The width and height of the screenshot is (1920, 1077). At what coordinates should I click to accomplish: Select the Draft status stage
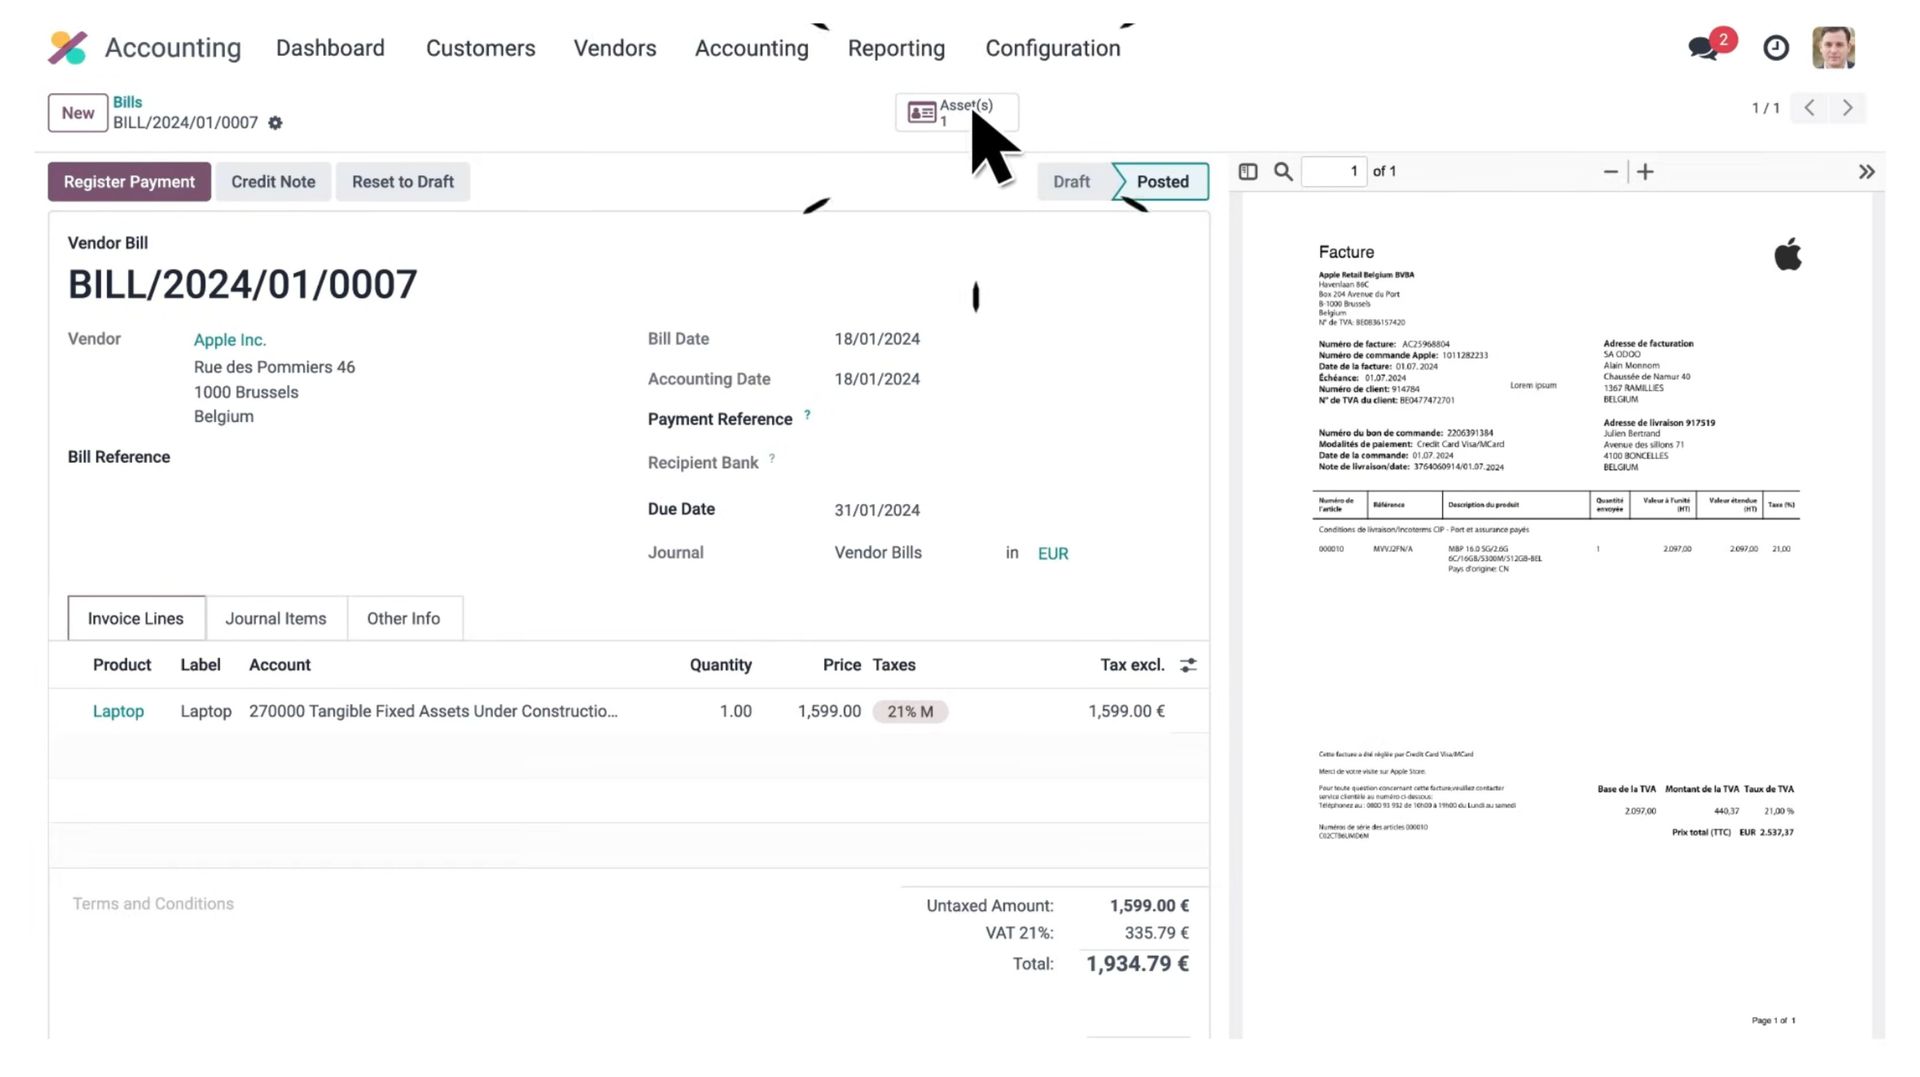click(1071, 182)
